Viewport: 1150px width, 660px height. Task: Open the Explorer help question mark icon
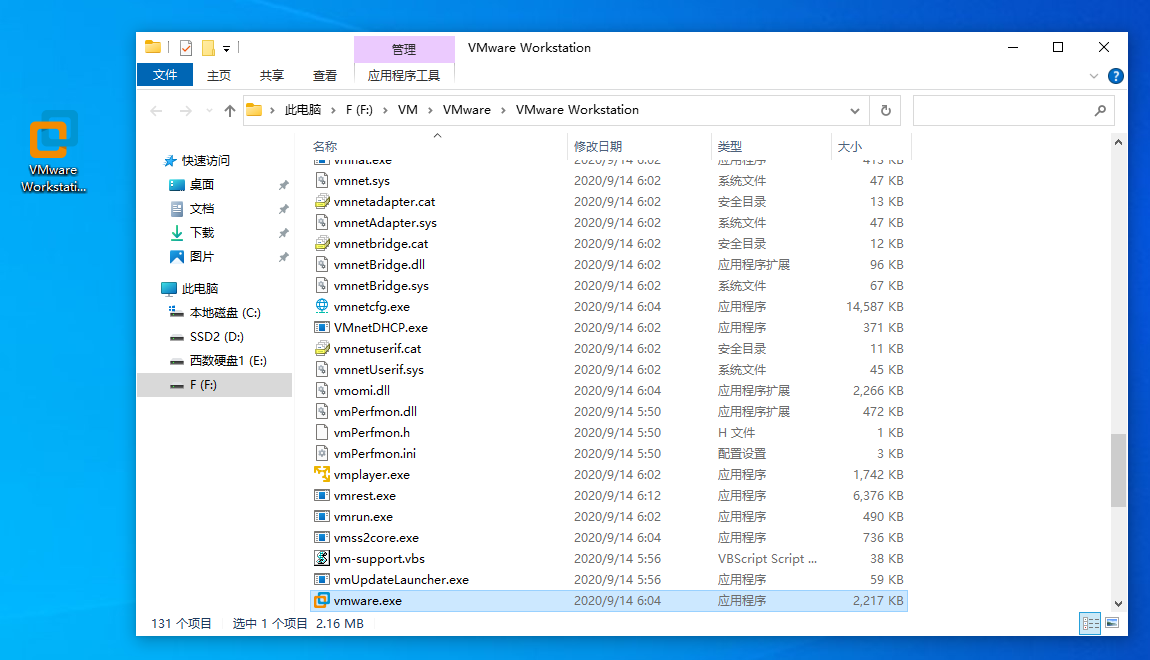click(1116, 76)
